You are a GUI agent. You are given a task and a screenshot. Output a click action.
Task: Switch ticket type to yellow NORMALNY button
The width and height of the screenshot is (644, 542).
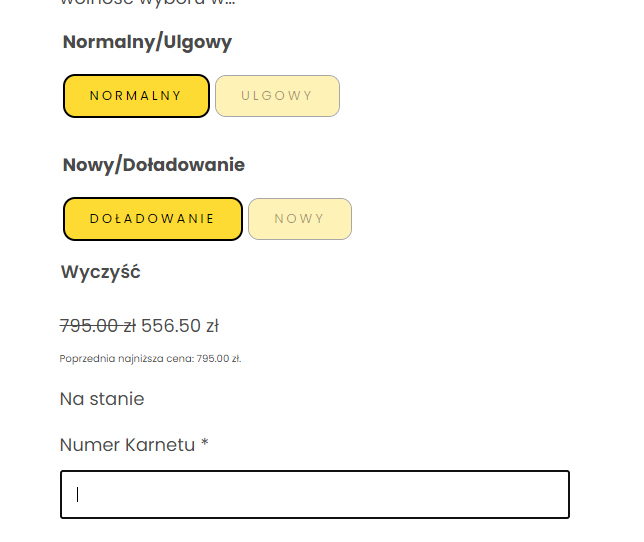(136, 96)
